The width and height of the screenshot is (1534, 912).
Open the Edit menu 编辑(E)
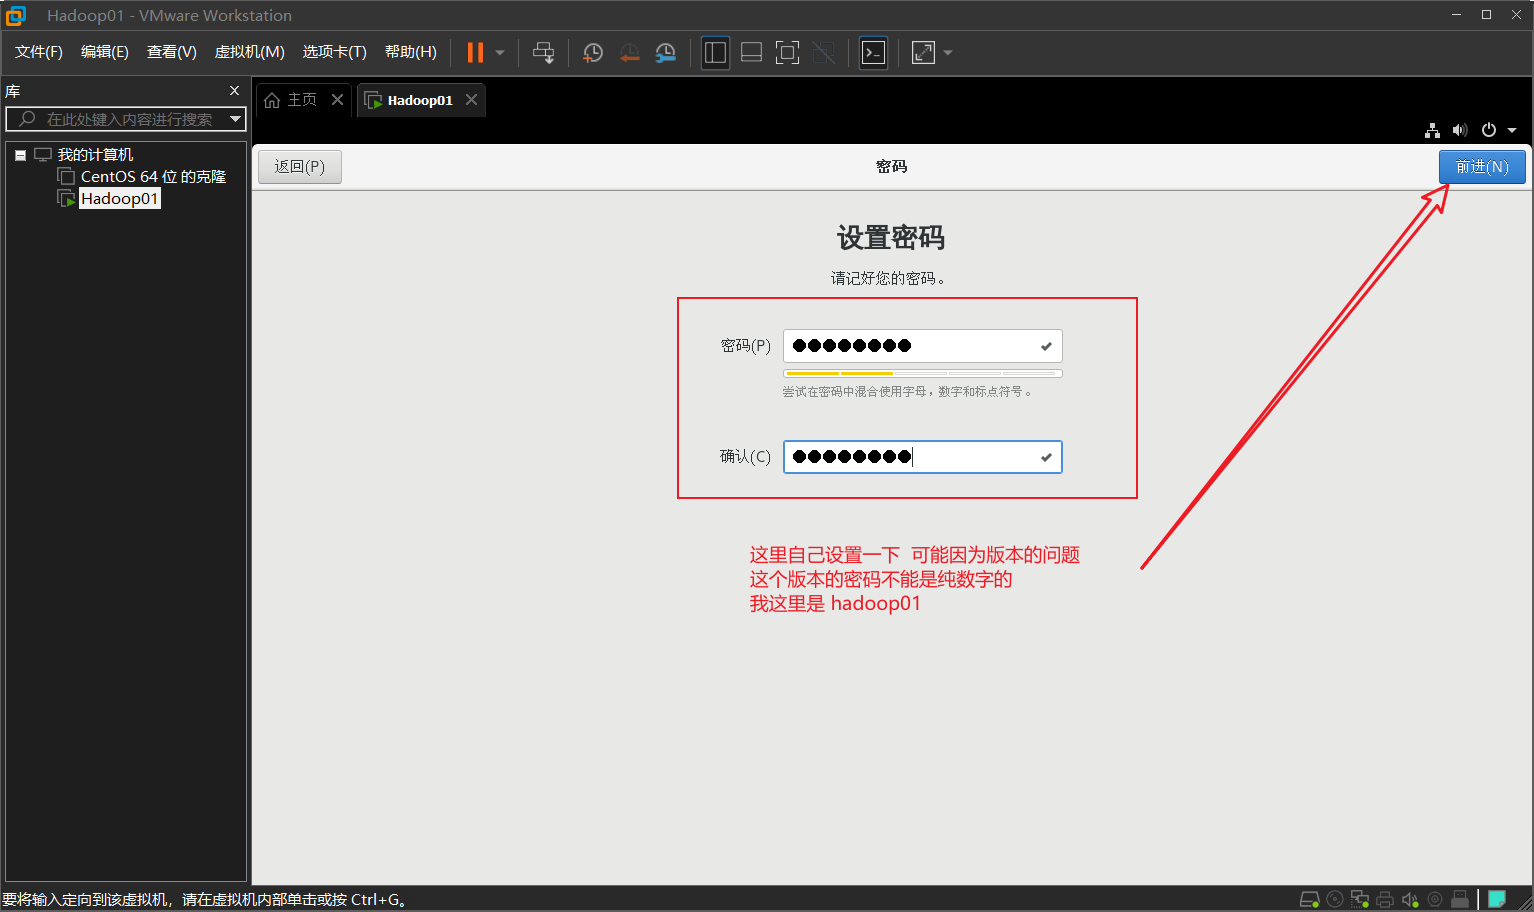pyautogui.click(x=105, y=52)
